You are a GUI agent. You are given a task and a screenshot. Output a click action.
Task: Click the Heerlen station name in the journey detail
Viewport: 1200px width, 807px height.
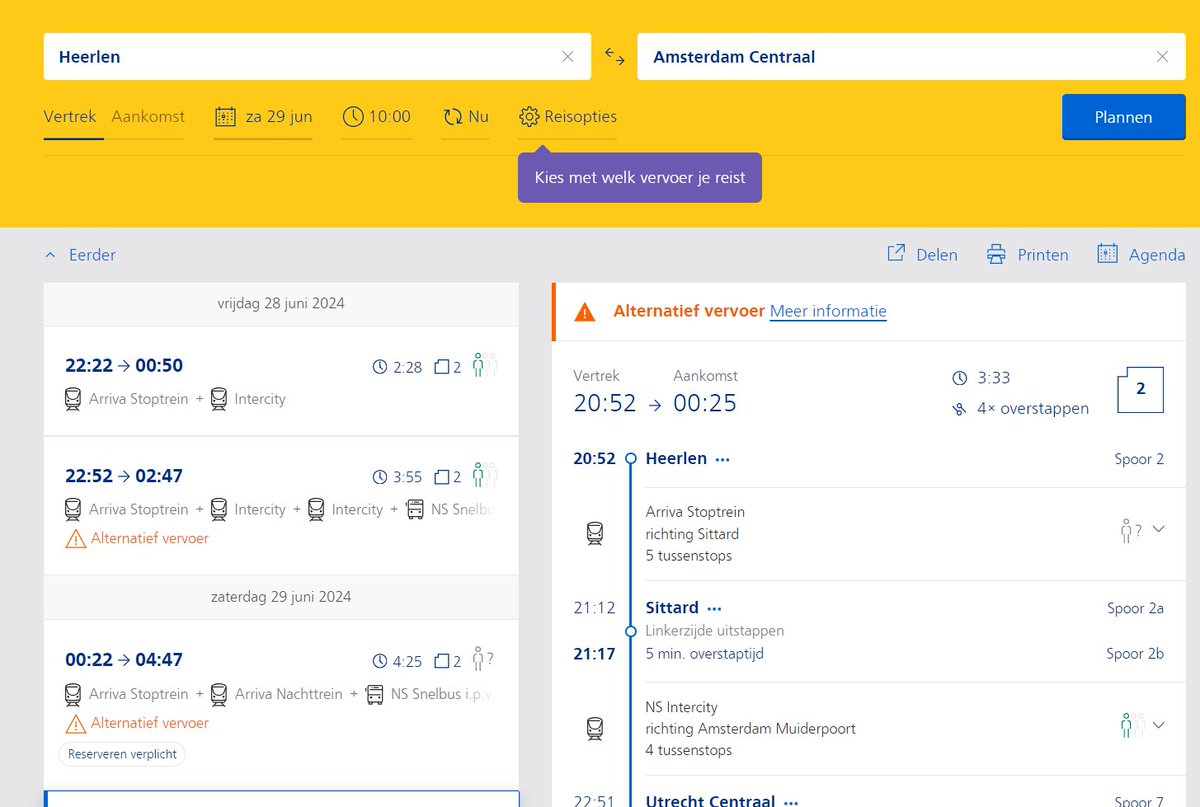coord(677,459)
